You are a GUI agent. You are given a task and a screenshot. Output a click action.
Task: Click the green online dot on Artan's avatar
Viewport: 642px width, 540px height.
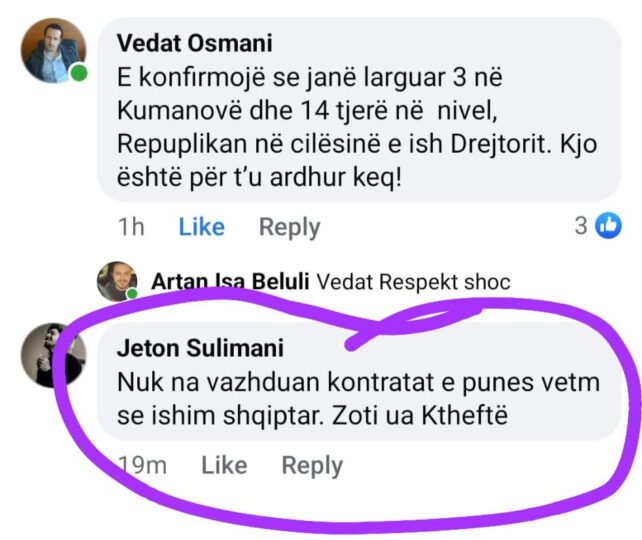pyautogui.click(x=132, y=294)
